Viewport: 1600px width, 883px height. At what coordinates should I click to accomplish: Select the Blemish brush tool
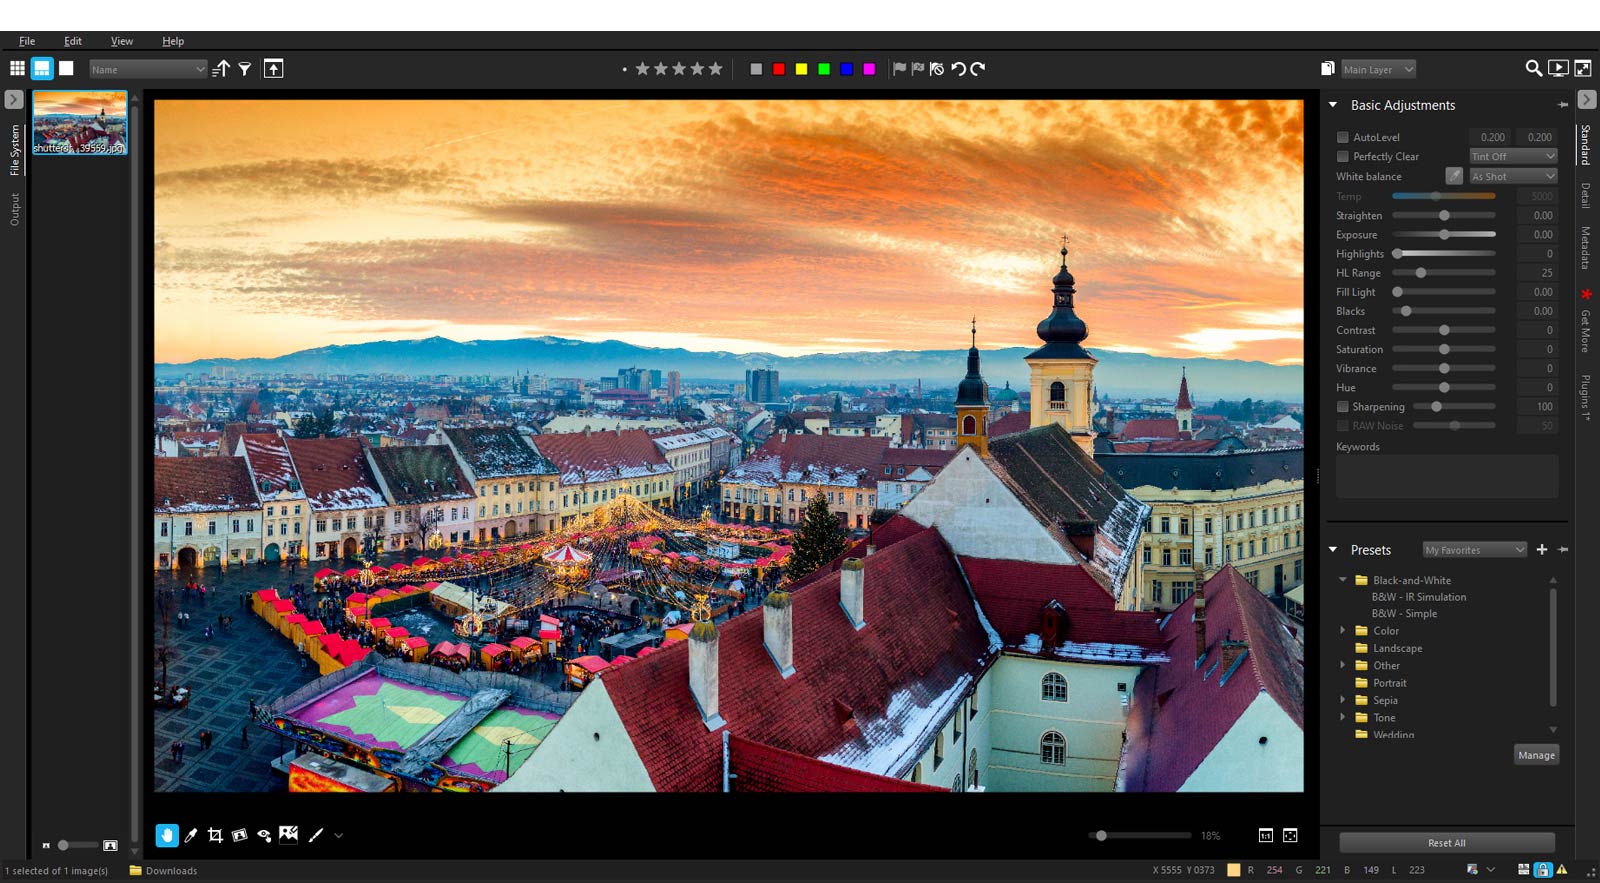tap(315, 835)
